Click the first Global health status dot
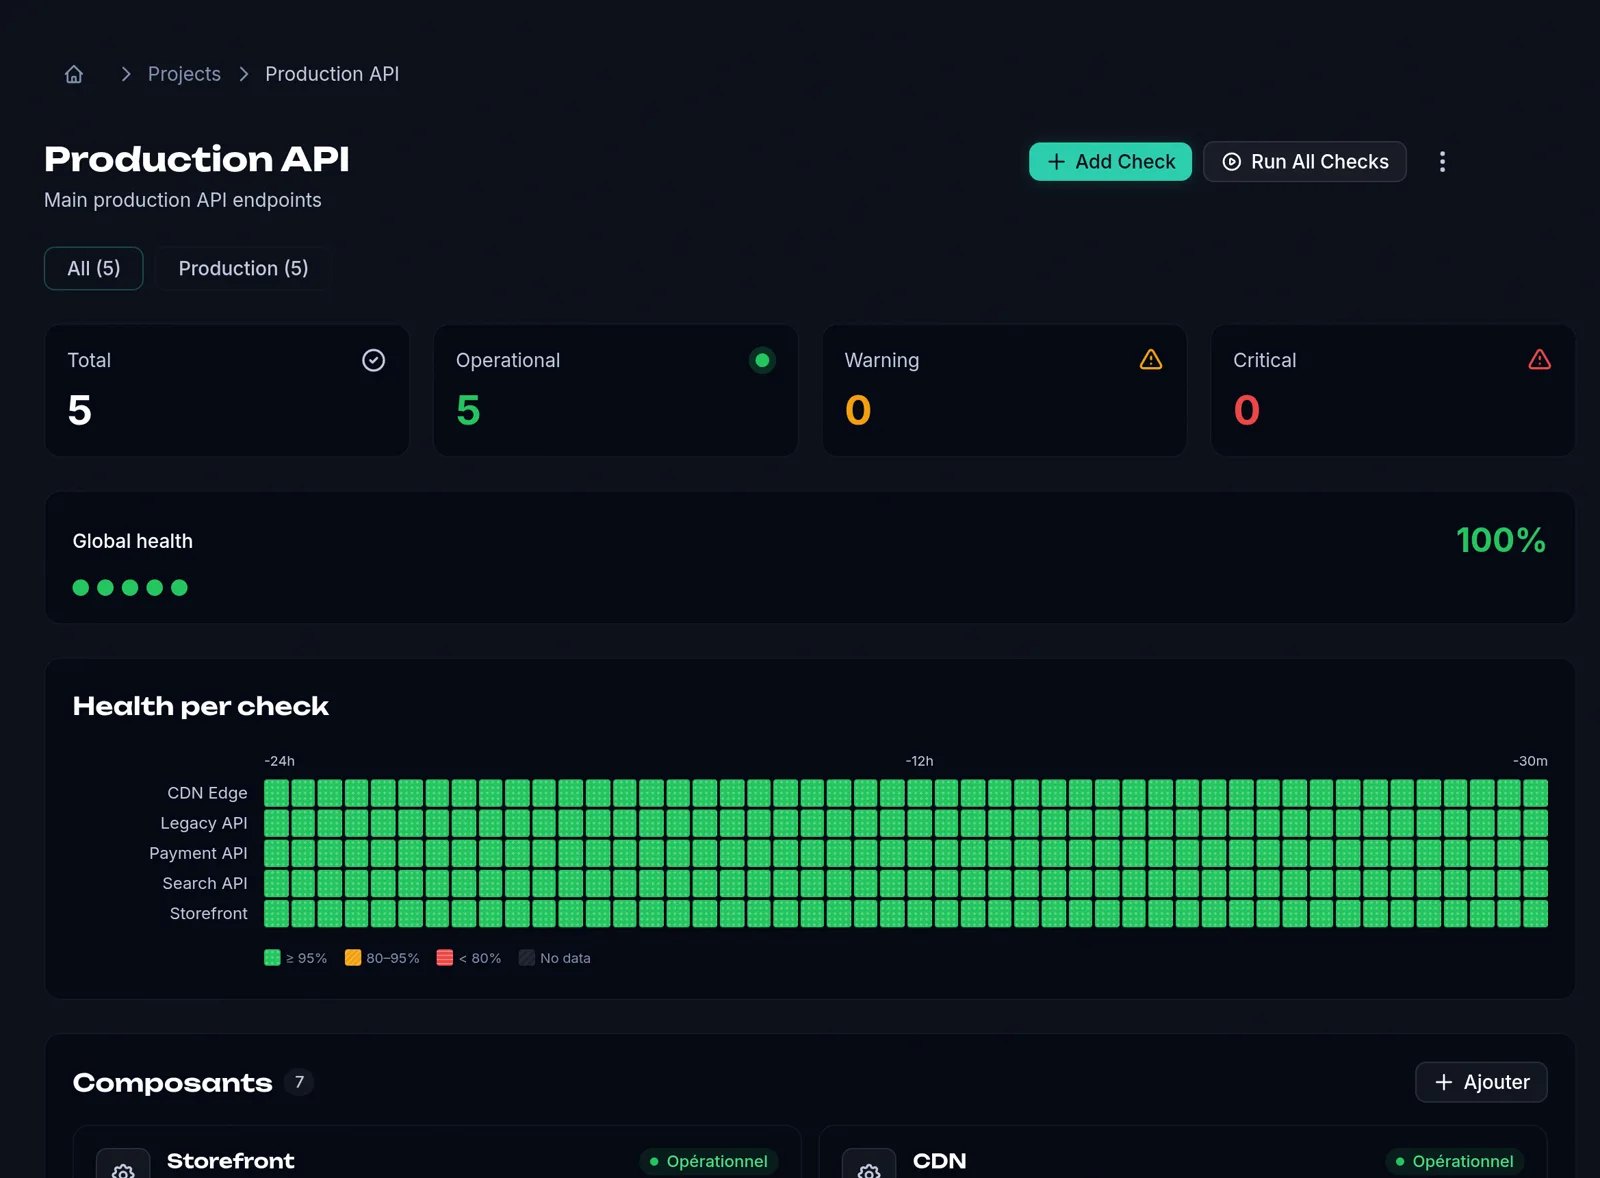The width and height of the screenshot is (1600, 1178). [x=81, y=588]
